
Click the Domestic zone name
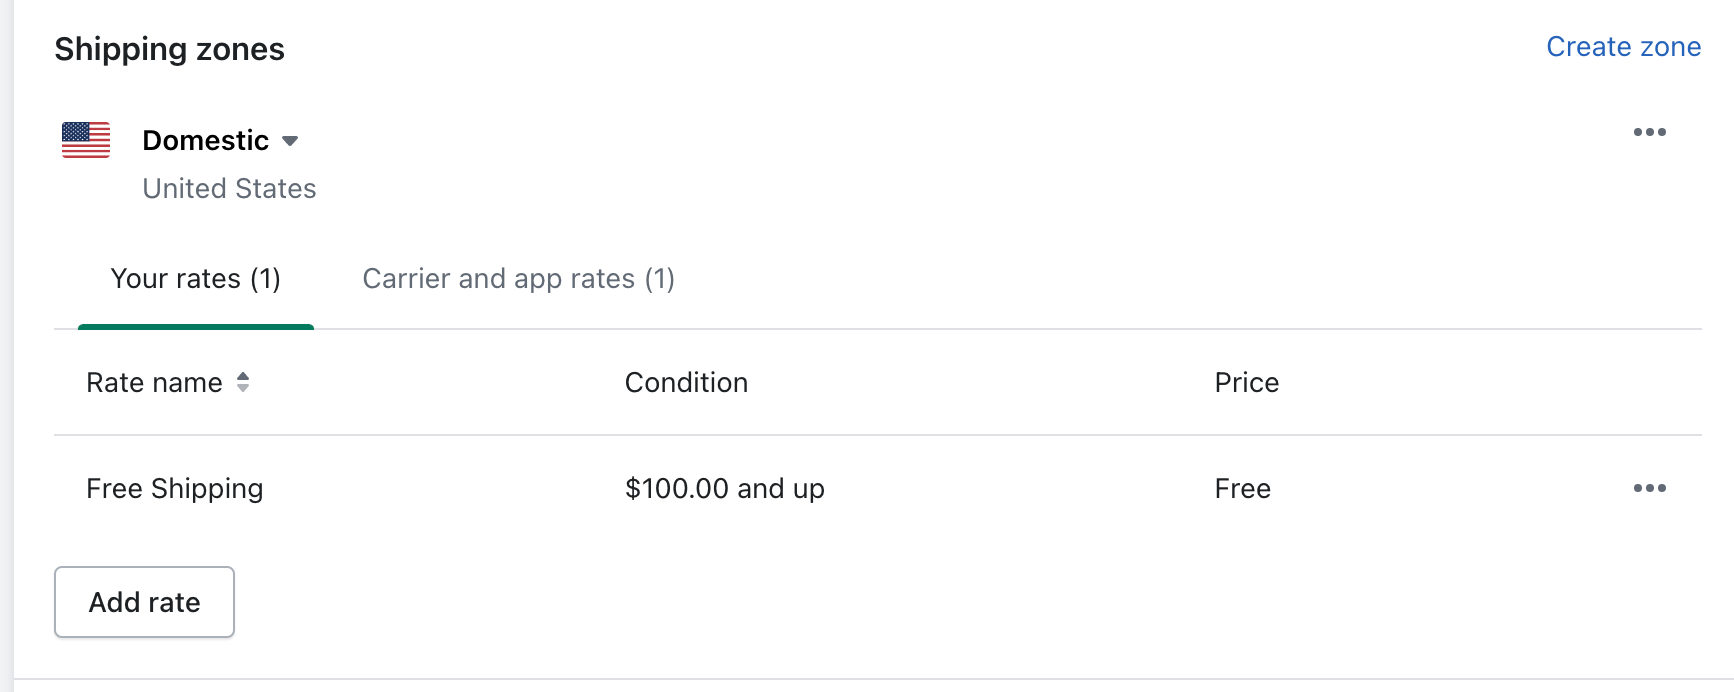tap(205, 140)
